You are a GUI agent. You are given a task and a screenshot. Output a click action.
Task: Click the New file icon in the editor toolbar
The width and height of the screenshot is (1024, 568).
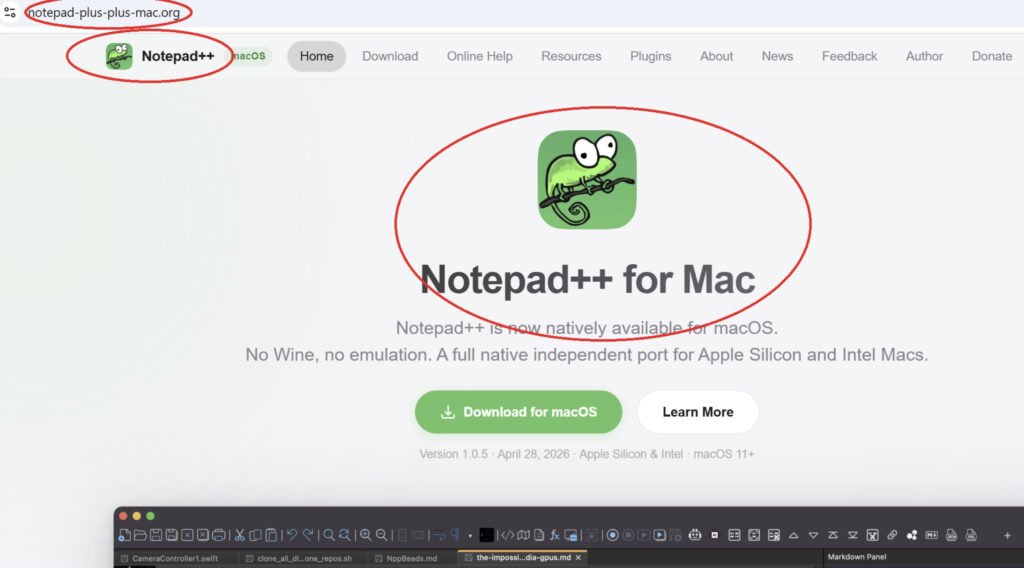(x=125, y=535)
